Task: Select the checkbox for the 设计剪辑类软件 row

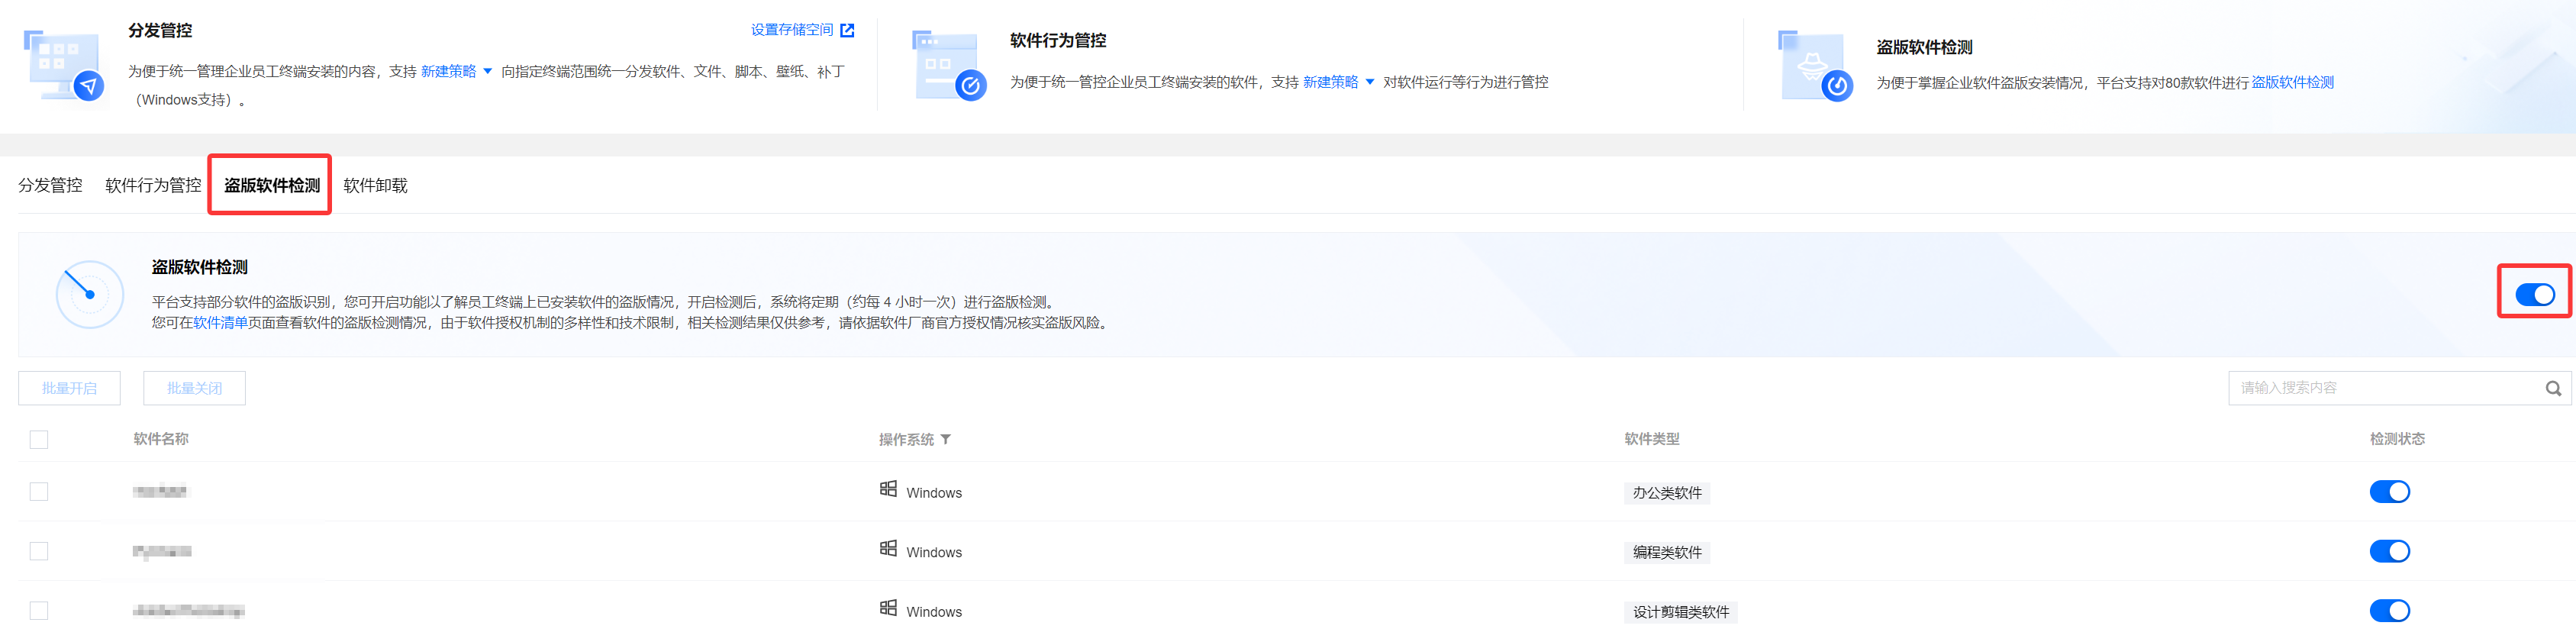Action: (x=39, y=610)
